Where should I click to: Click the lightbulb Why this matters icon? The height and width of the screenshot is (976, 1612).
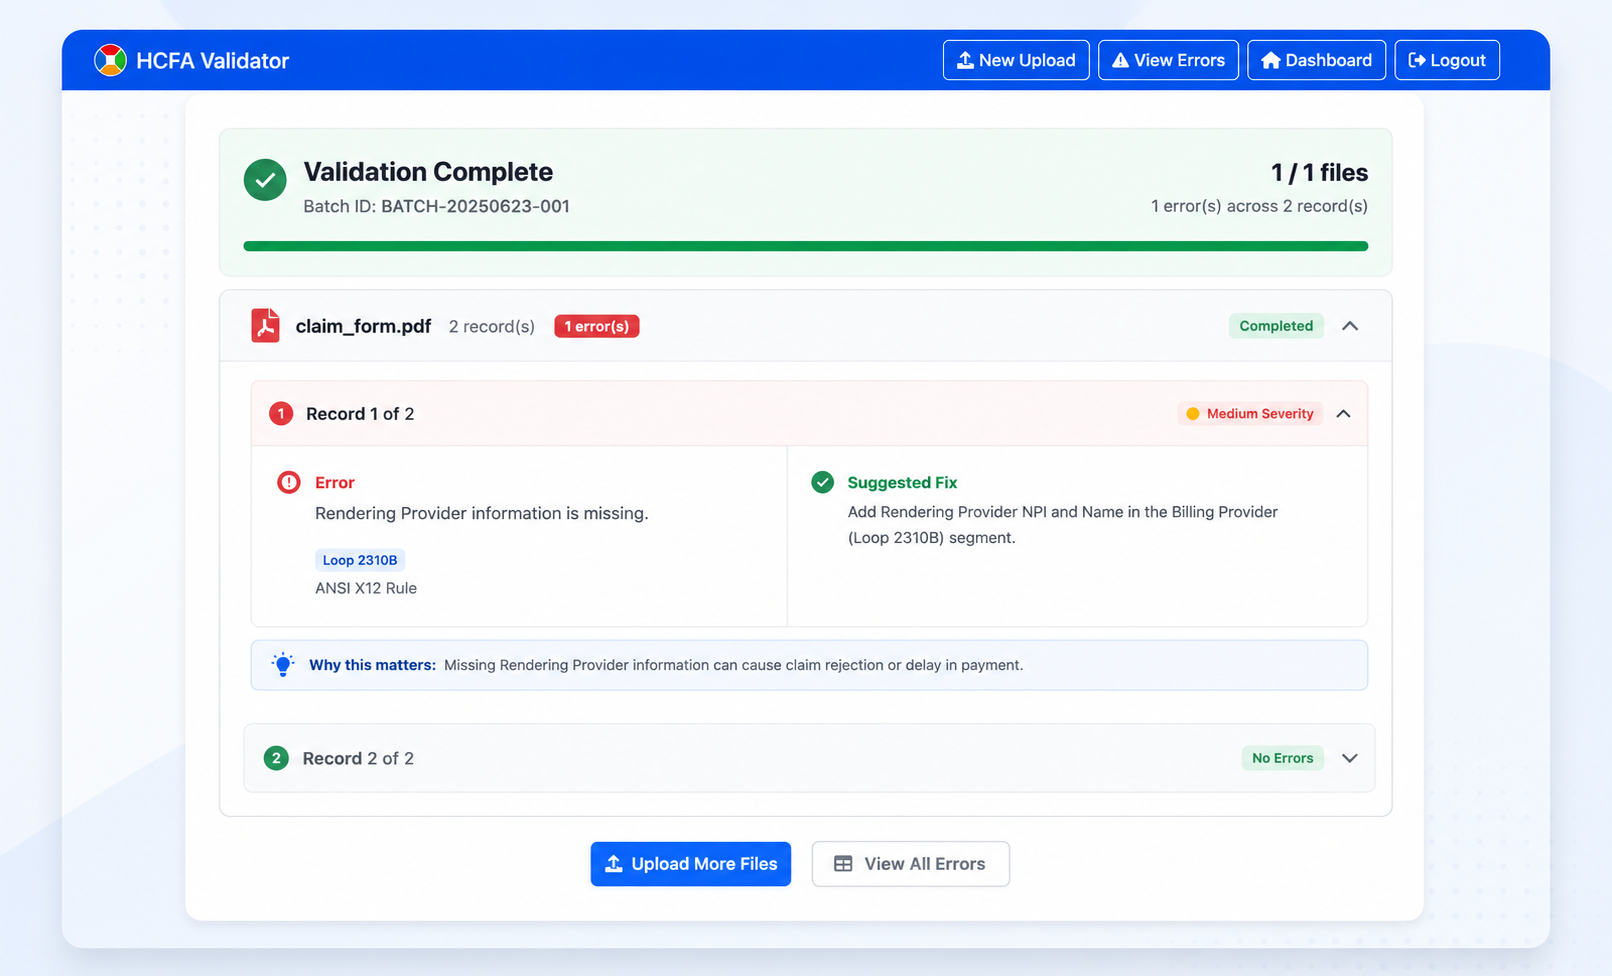283,665
